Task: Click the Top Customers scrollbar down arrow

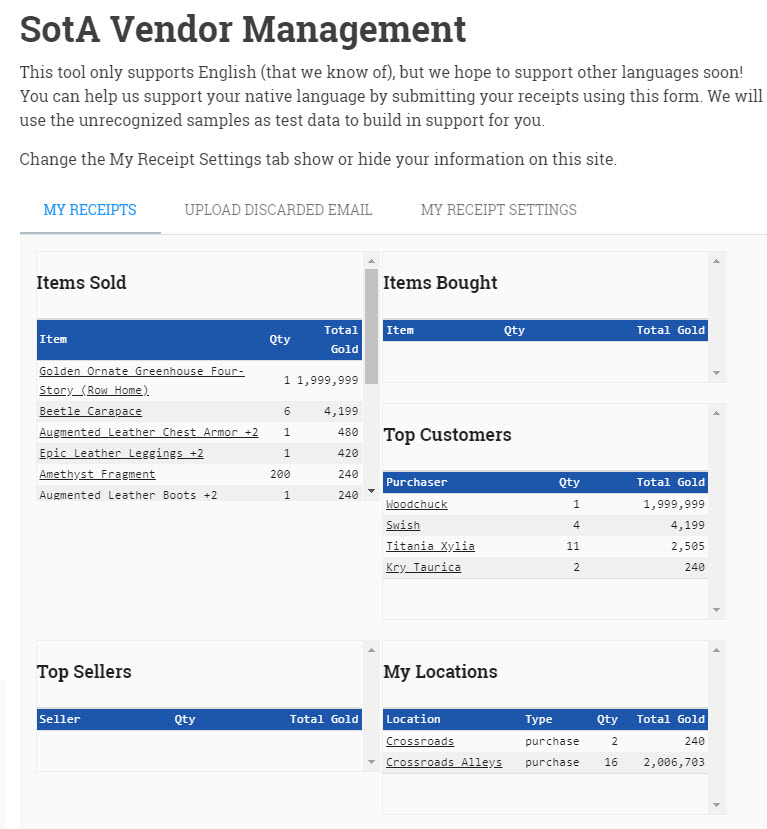Action: [716, 610]
